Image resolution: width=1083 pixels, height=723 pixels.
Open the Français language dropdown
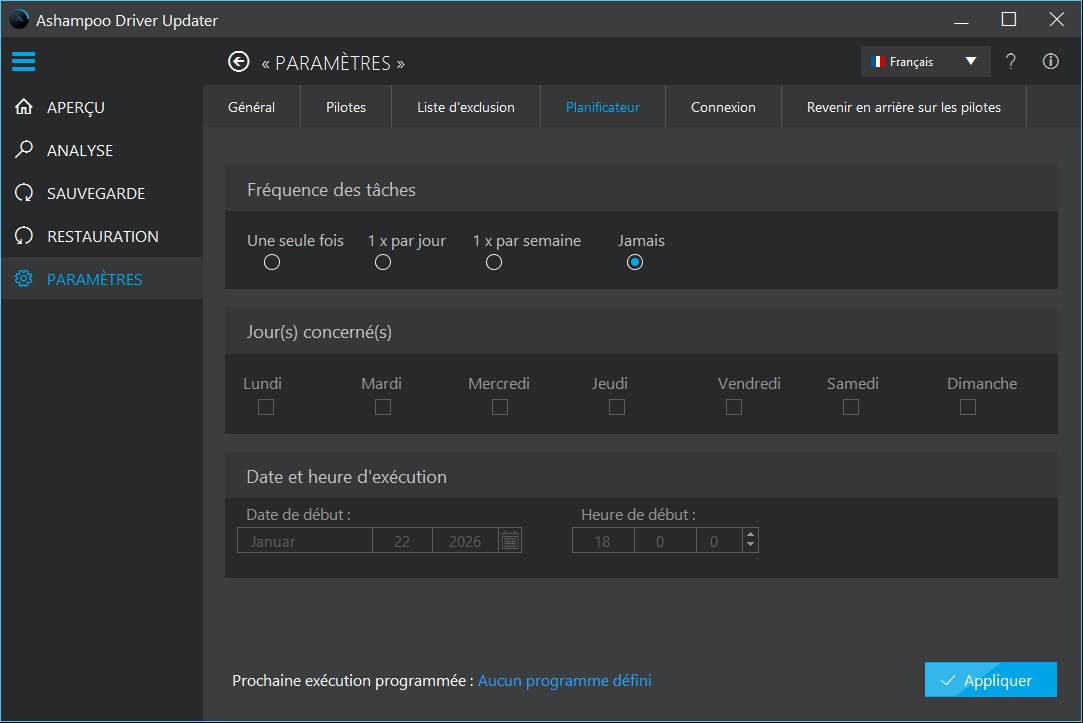click(924, 61)
